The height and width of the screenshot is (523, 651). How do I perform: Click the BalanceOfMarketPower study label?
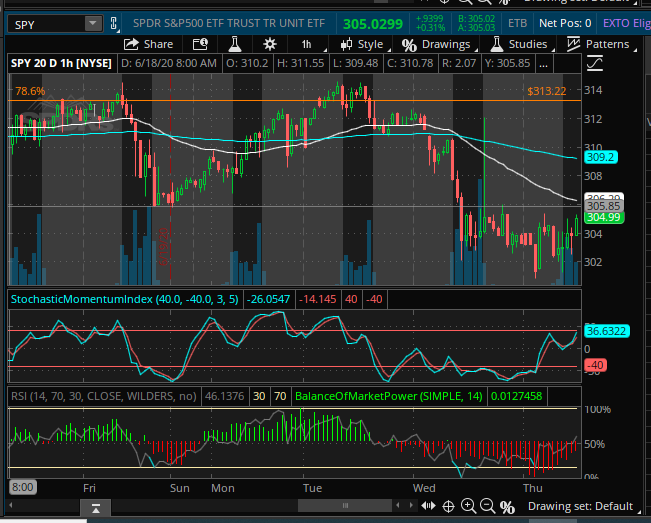tap(389, 396)
